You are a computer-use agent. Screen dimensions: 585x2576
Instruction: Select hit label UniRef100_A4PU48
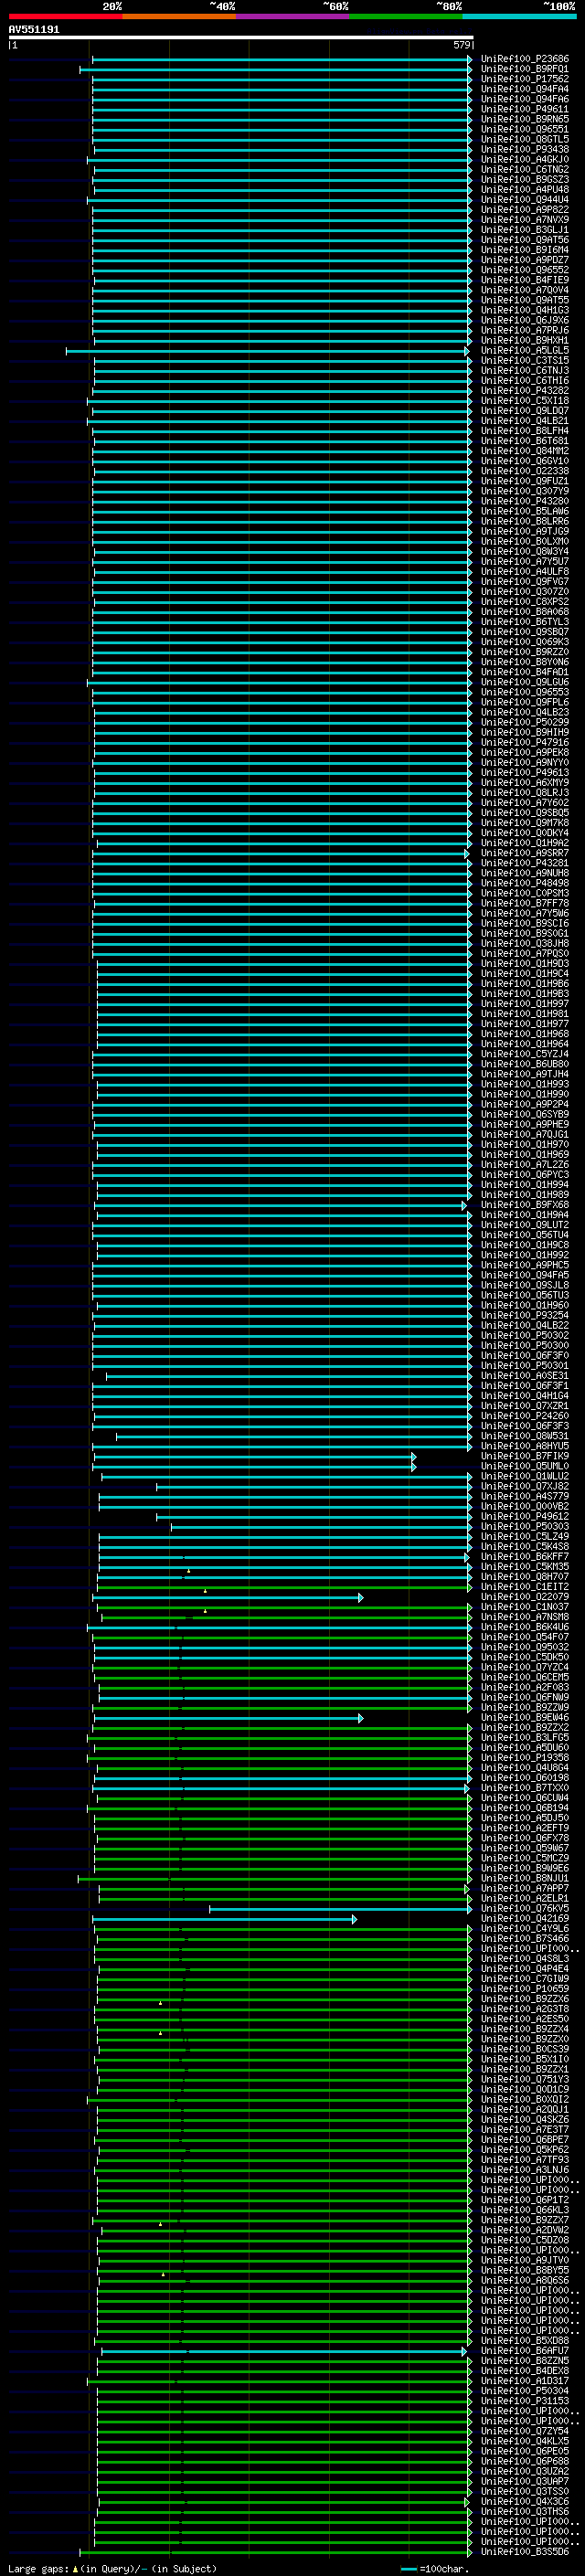(524, 189)
